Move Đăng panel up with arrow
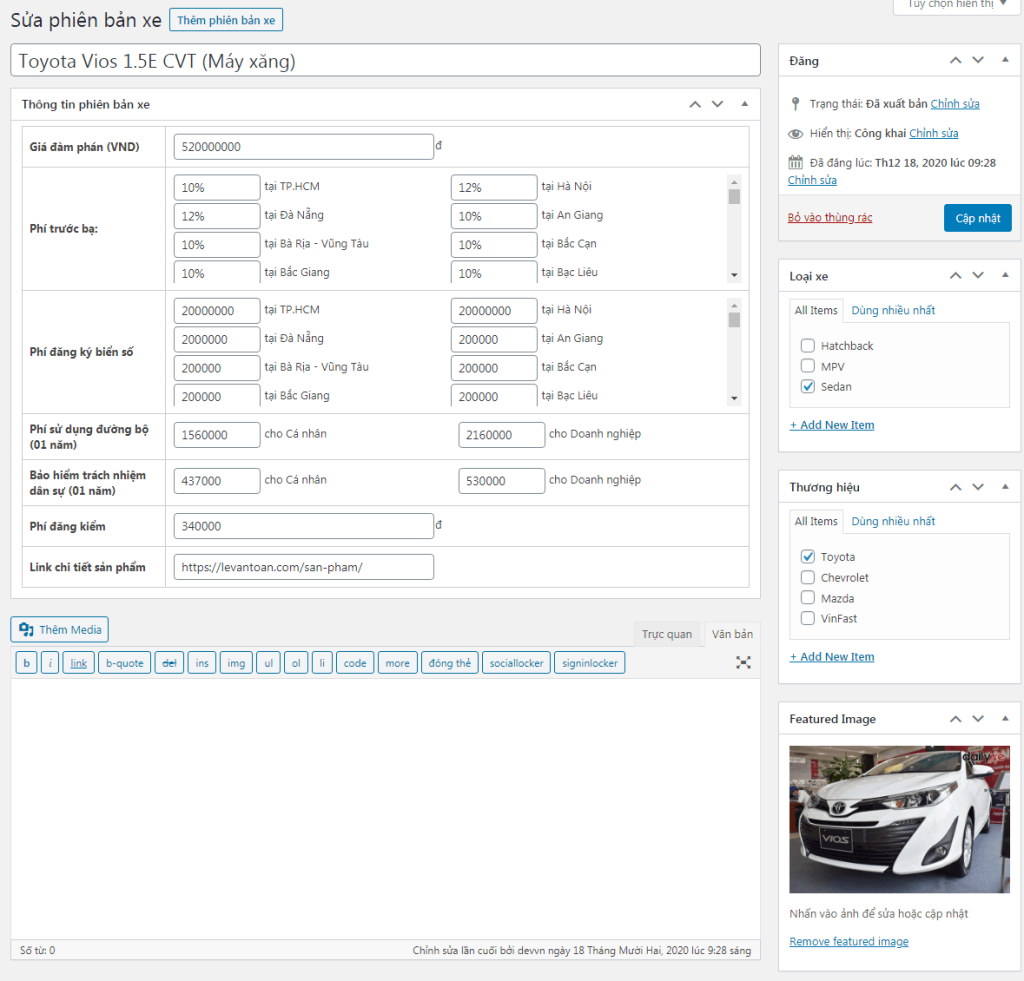 956,61
